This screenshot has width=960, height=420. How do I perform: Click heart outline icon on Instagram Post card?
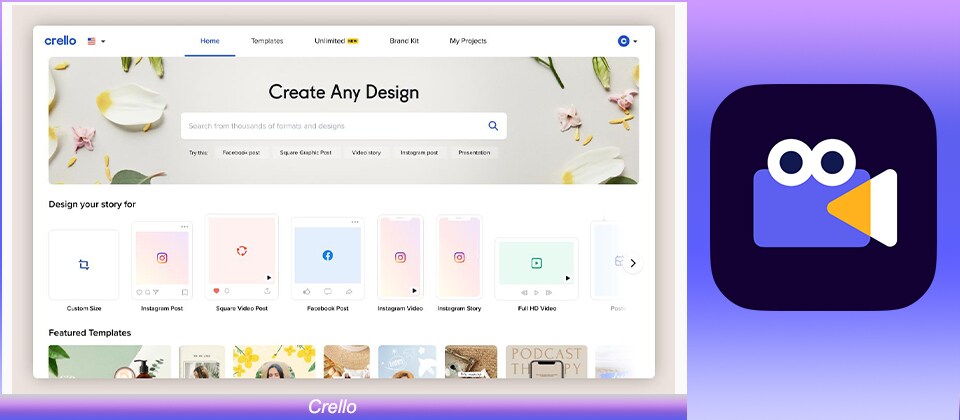coord(139,292)
